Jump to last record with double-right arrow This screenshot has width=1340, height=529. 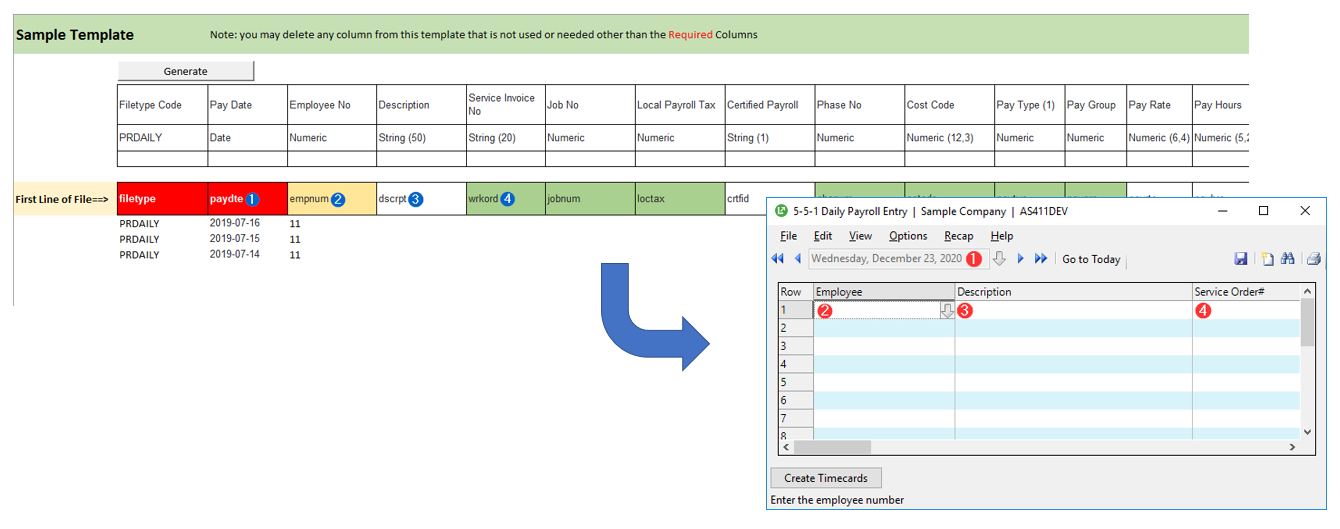pyautogui.click(x=1041, y=259)
